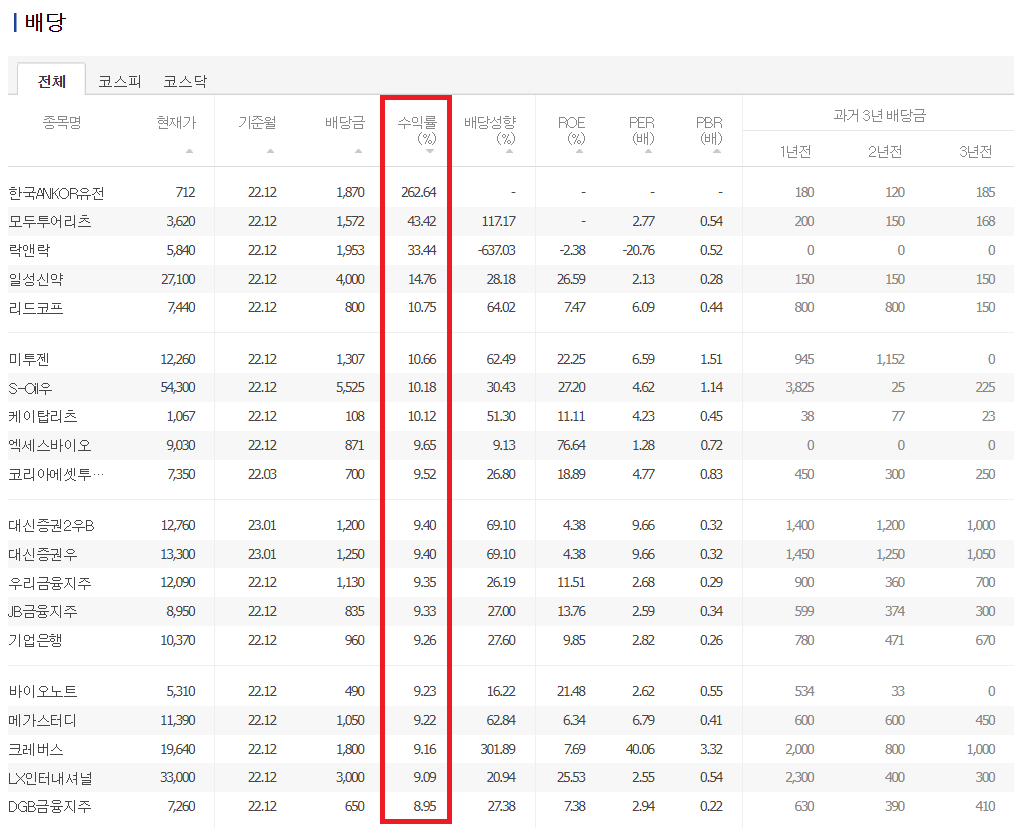The width and height of the screenshot is (1019, 828).
Task: Open stock 엑세스바이오
Action: pyautogui.click(x=49, y=446)
